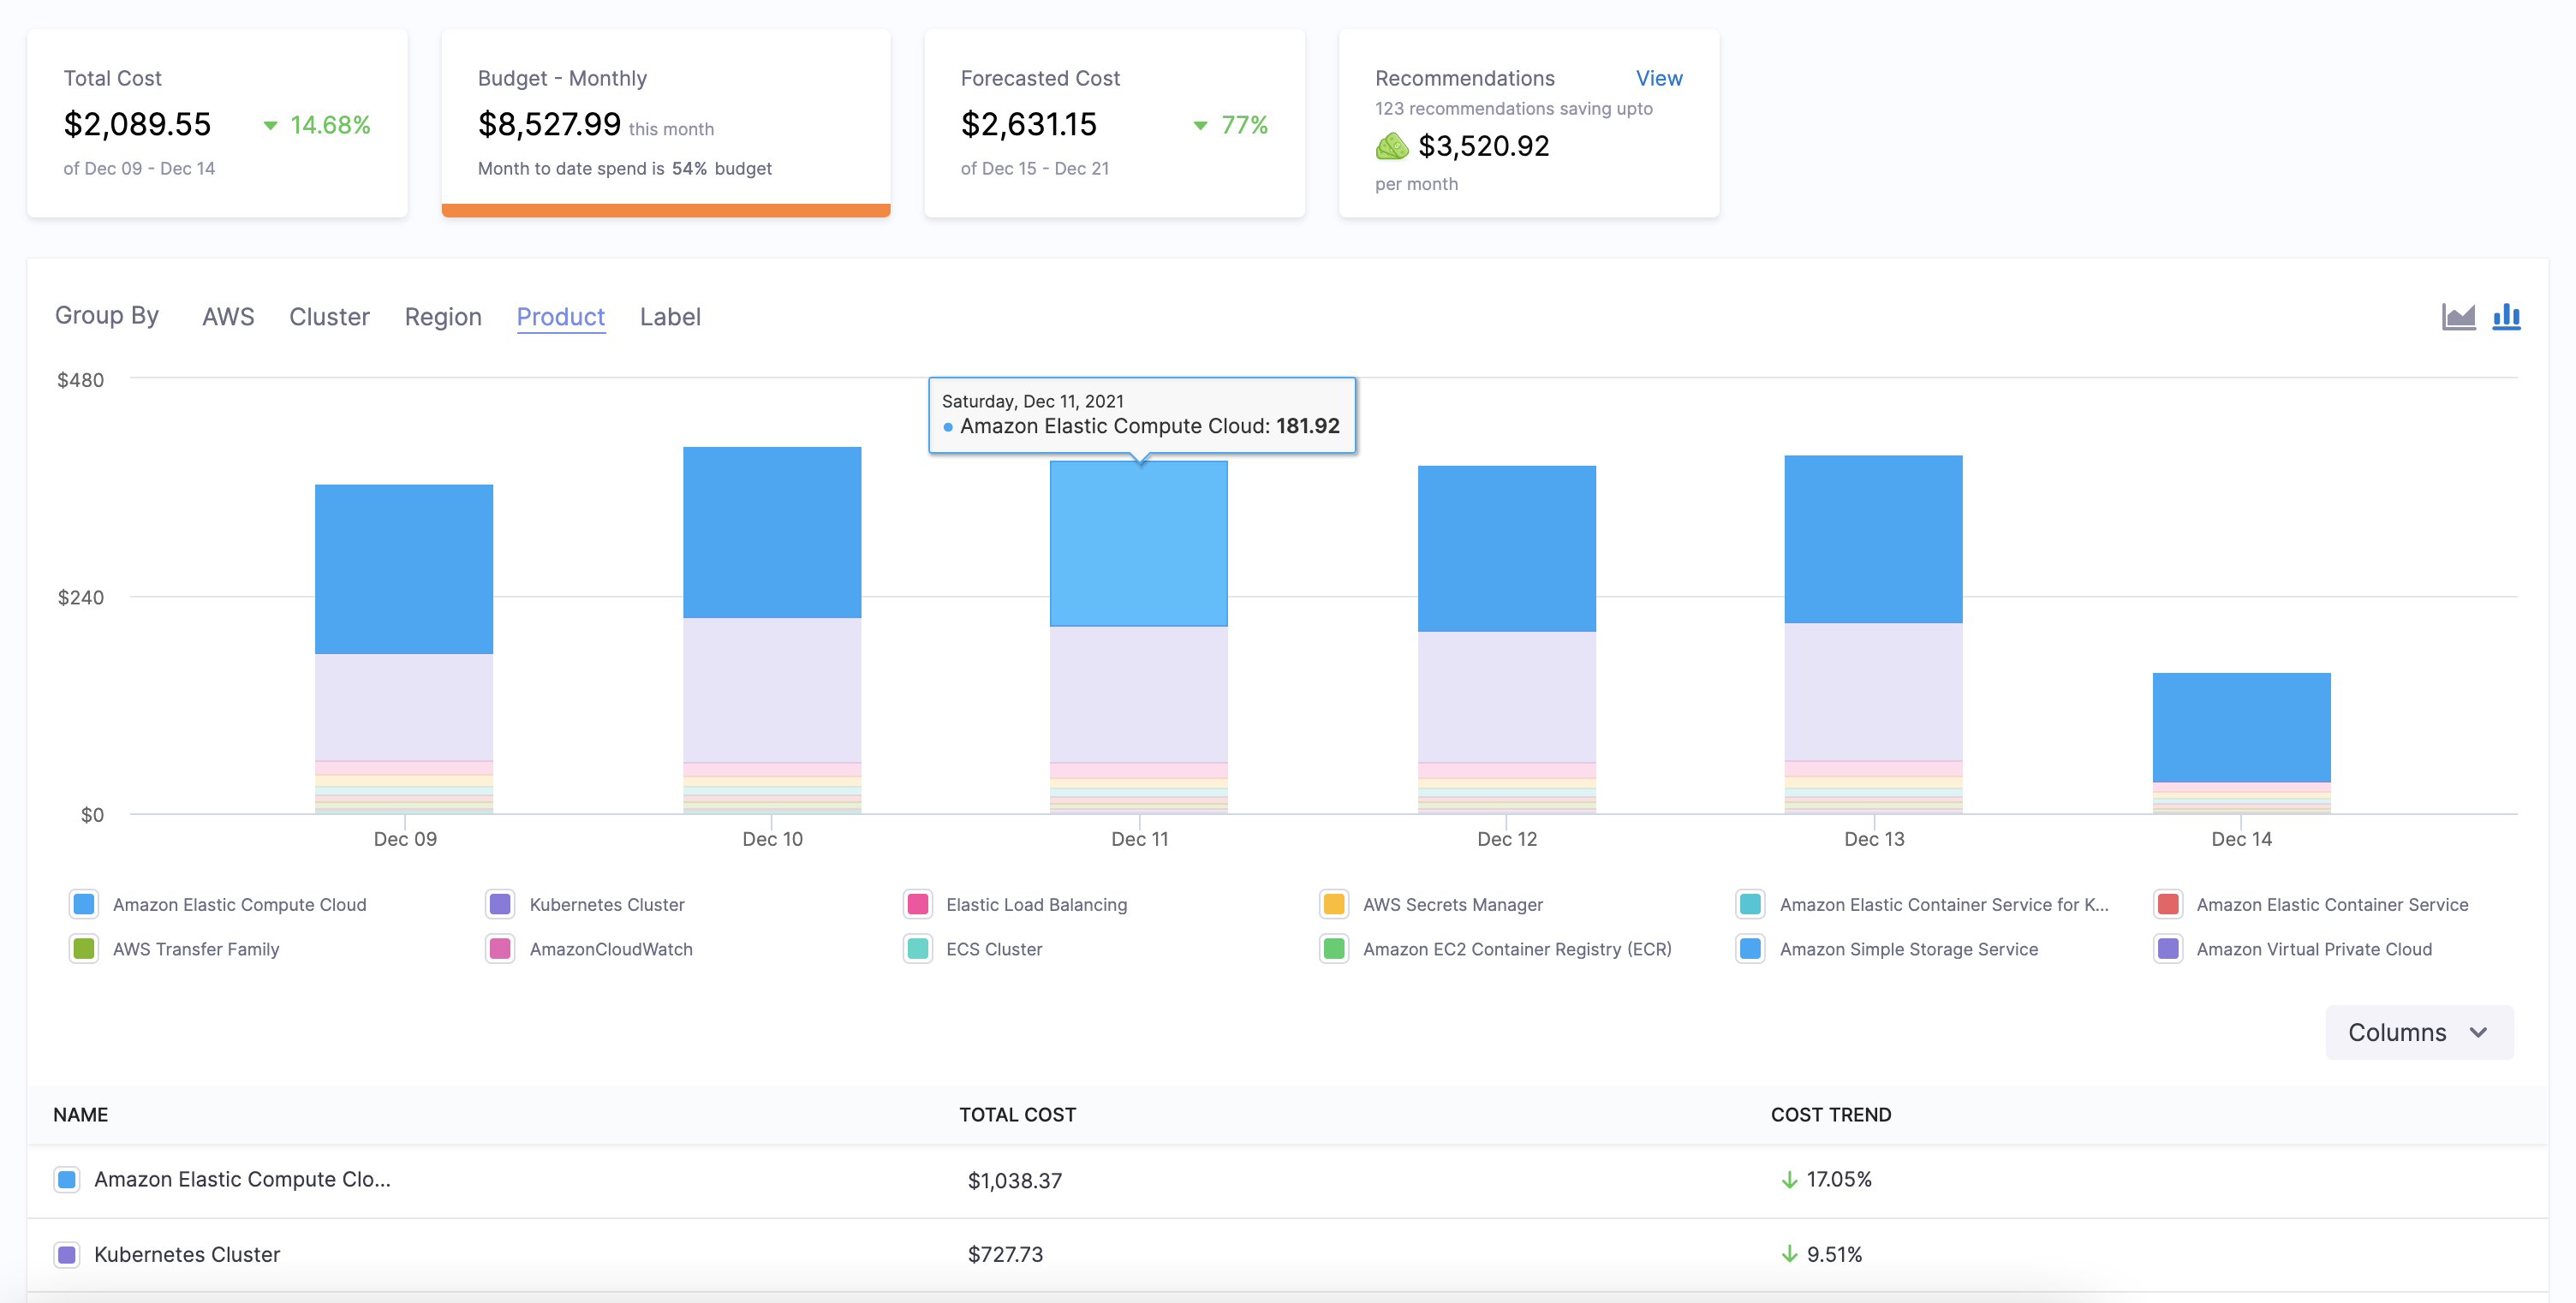Toggle Amazon Virtual Private Cloud legend item
2576x1303 pixels.
coord(2293,949)
